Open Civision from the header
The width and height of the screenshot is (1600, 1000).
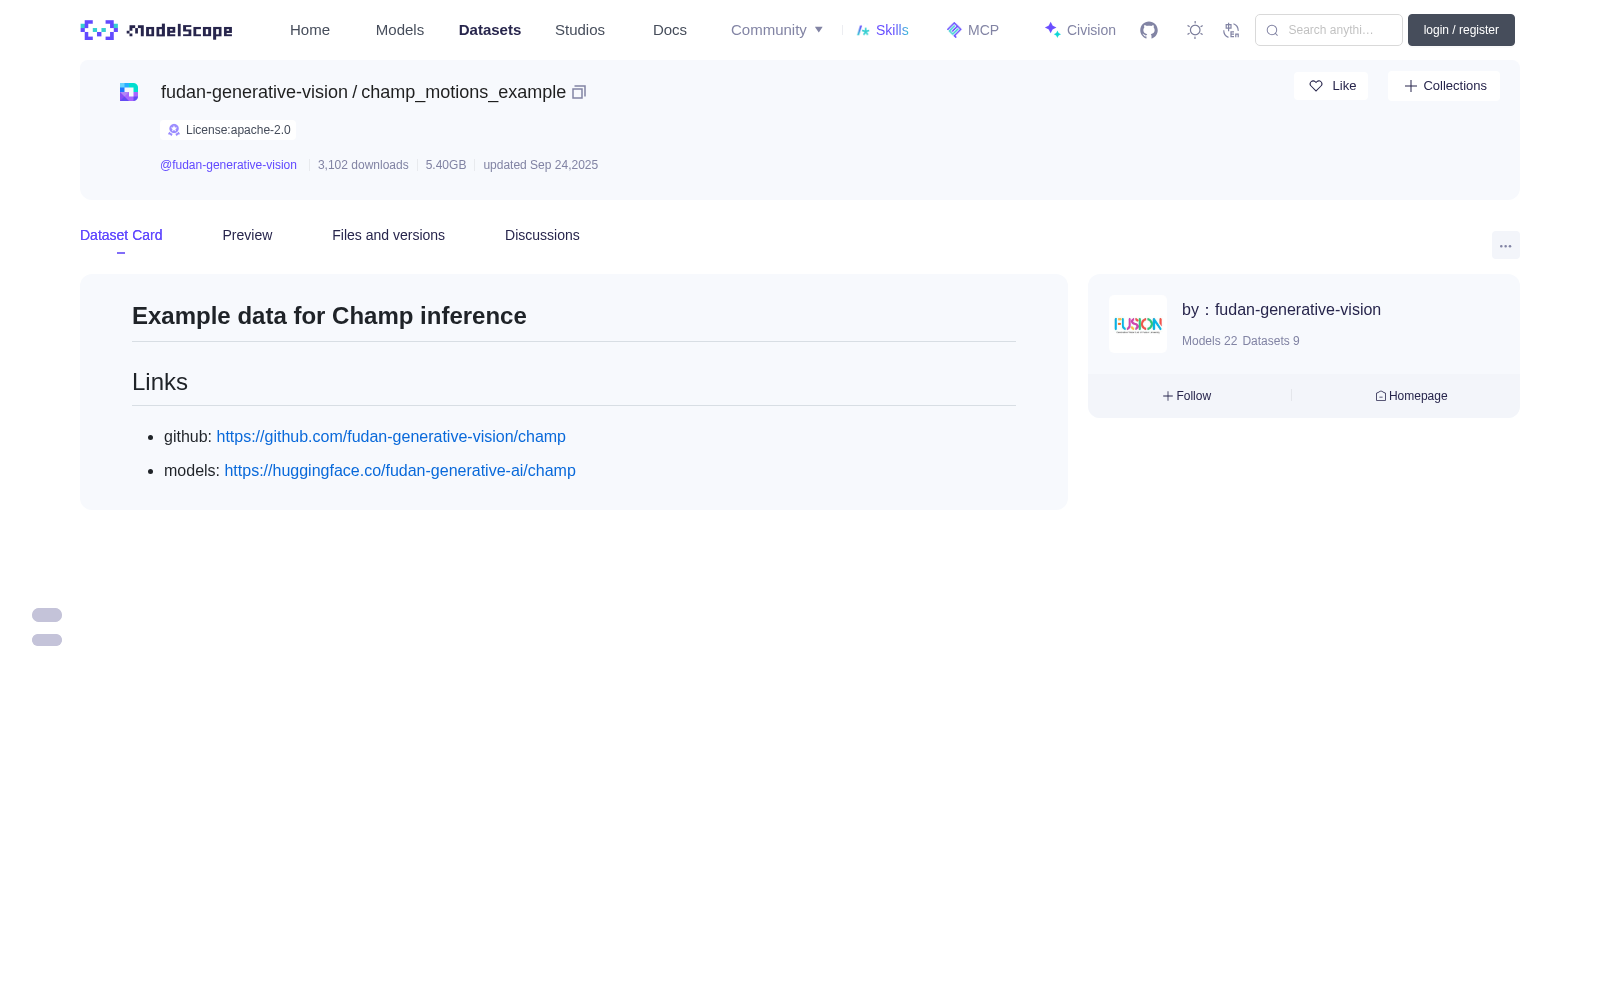[x=1080, y=30]
